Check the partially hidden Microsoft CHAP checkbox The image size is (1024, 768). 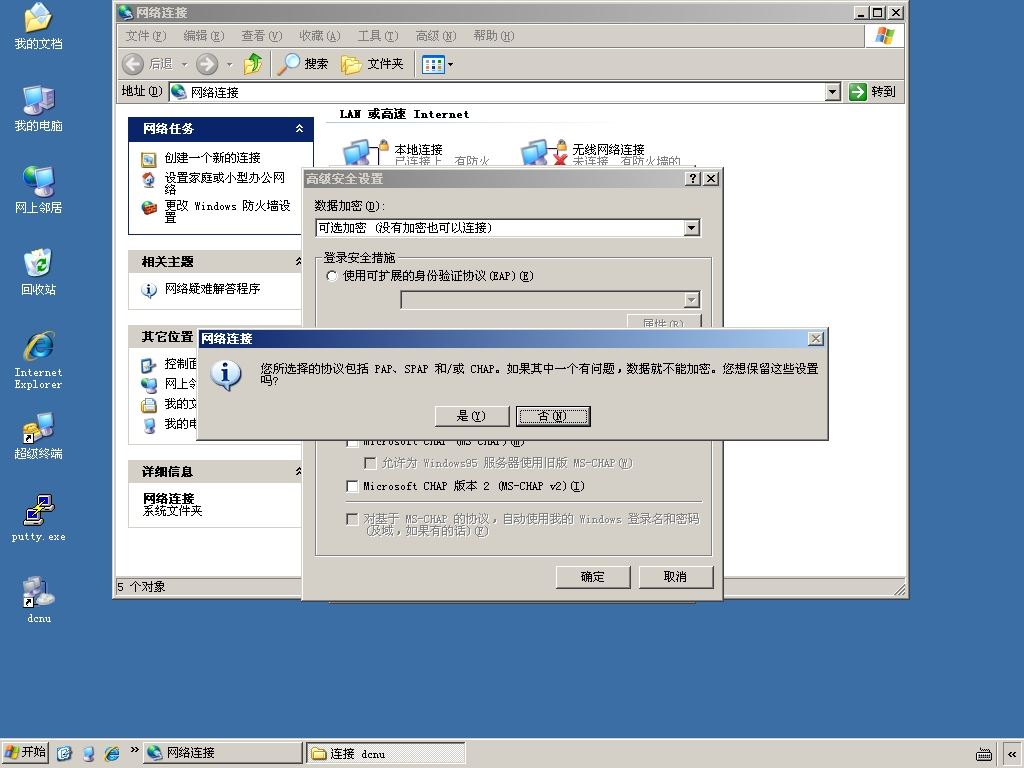[x=352, y=443]
